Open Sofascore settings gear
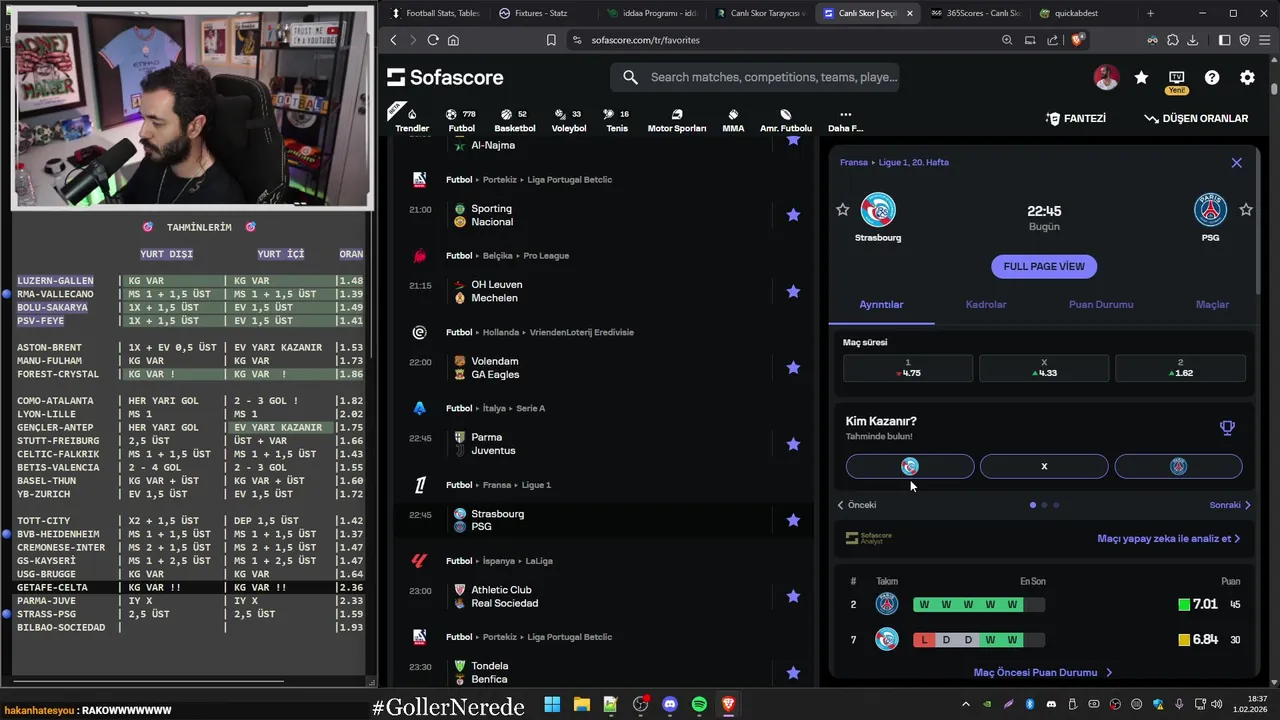Screen dimensions: 1280x720 1247,77
